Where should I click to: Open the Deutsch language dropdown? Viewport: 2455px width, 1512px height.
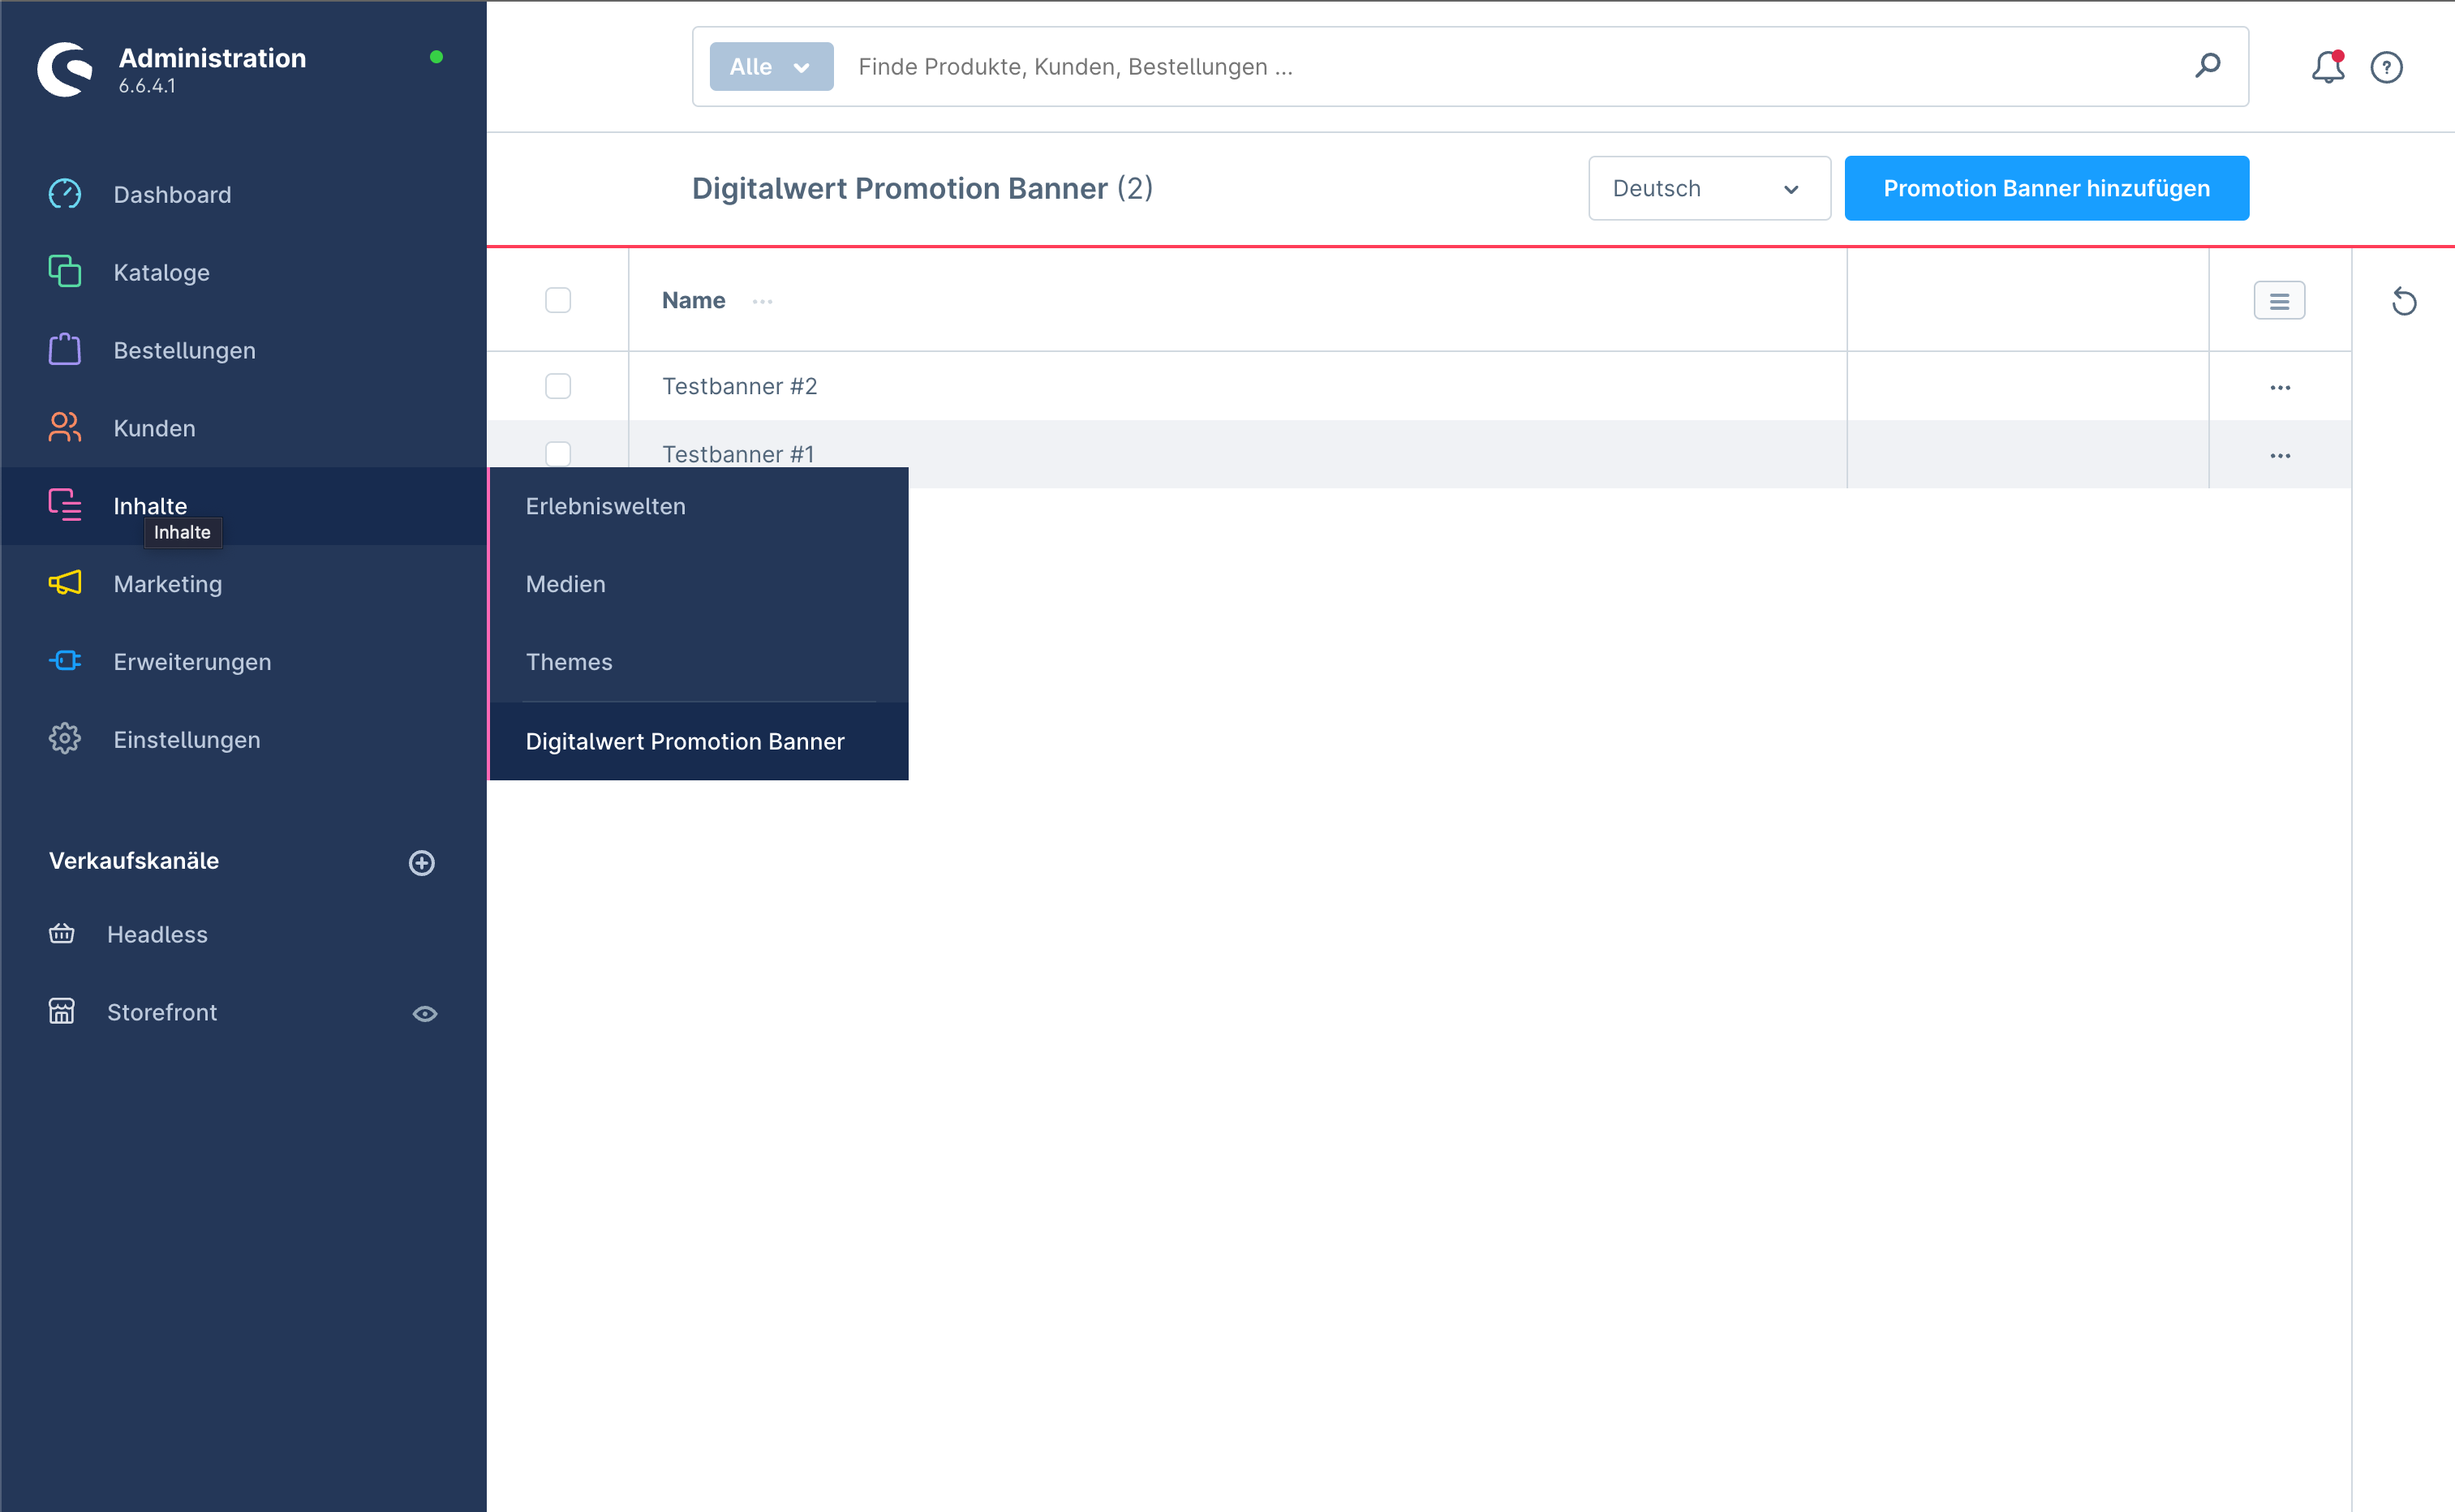click(1710, 188)
